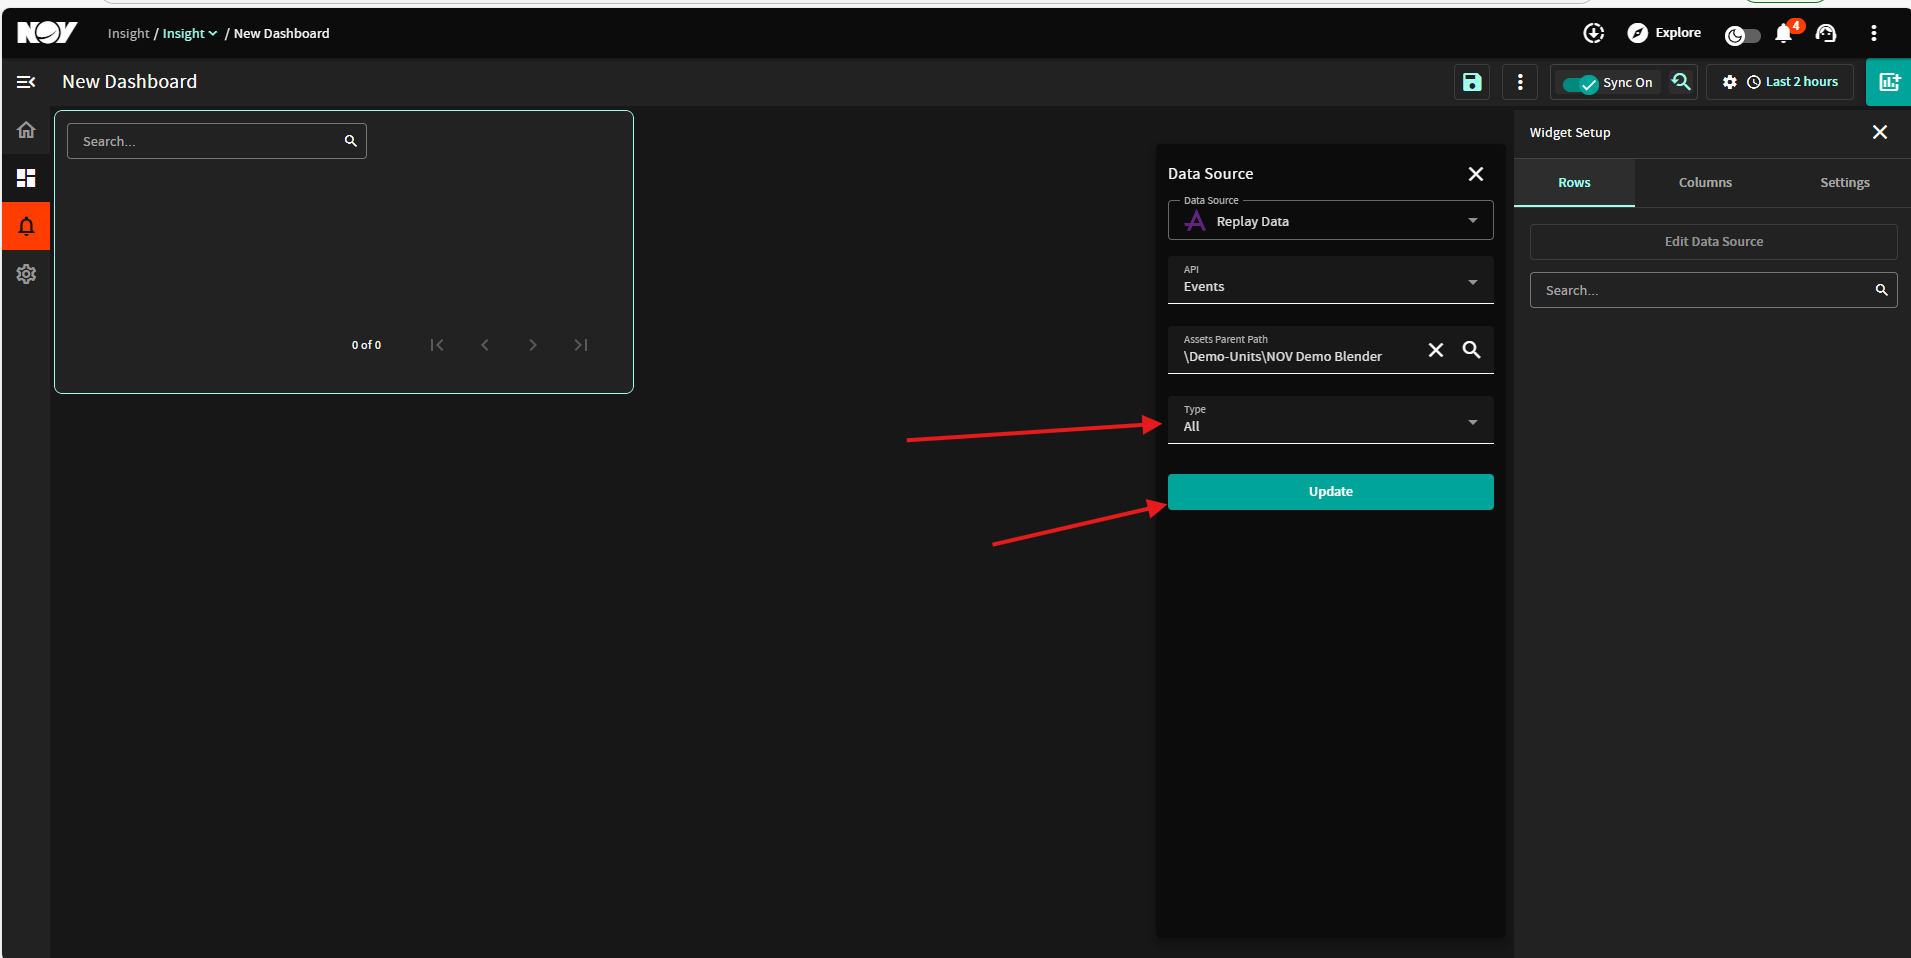The width and height of the screenshot is (1911, 958).
Task: Save the dashboard
Action: 1472,82
